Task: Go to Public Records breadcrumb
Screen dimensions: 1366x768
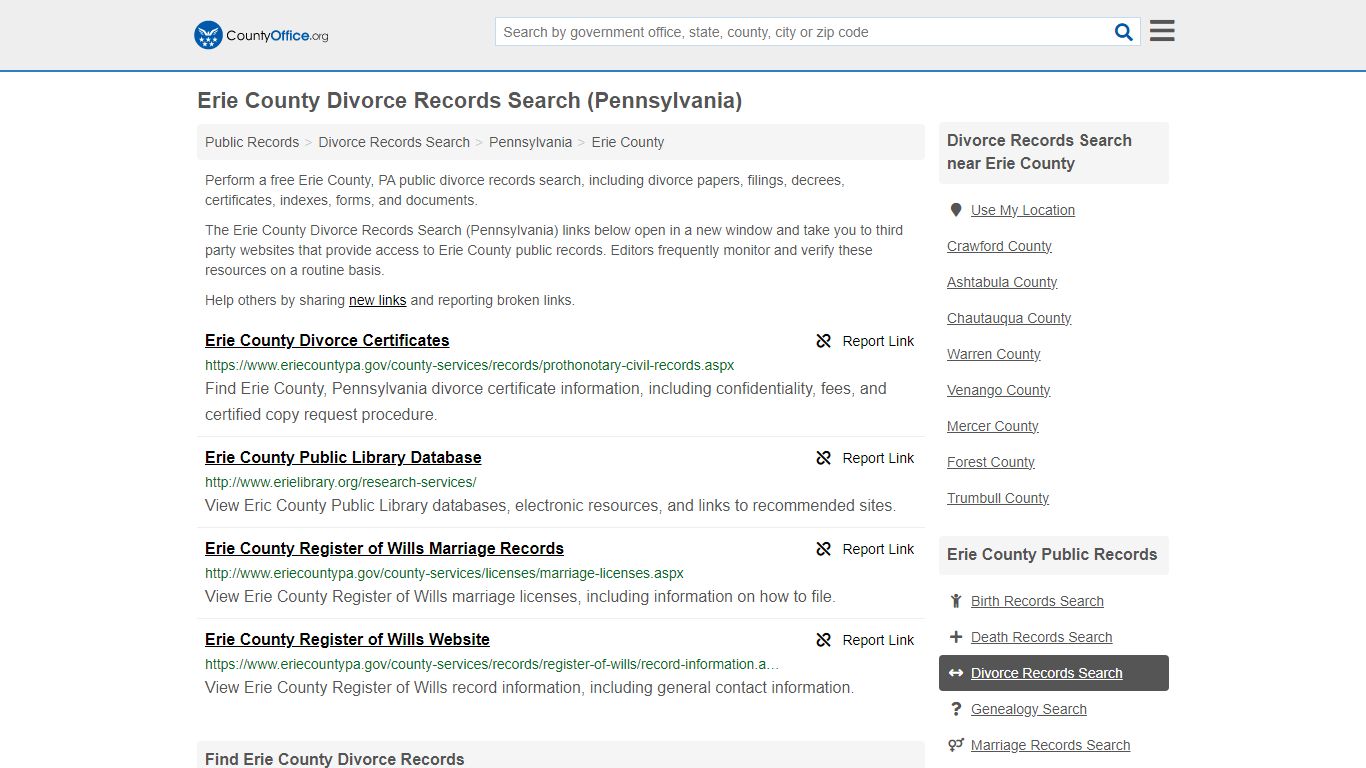Action: coord(252,142)
